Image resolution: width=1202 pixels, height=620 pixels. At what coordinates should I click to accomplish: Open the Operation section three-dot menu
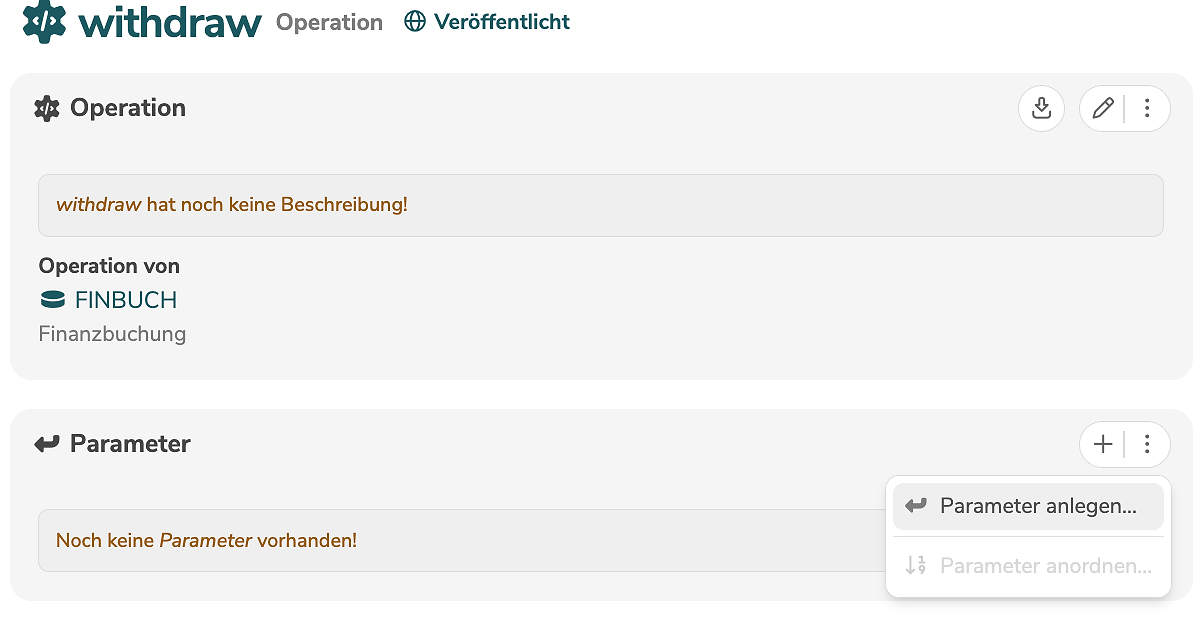pos(1147,108)
